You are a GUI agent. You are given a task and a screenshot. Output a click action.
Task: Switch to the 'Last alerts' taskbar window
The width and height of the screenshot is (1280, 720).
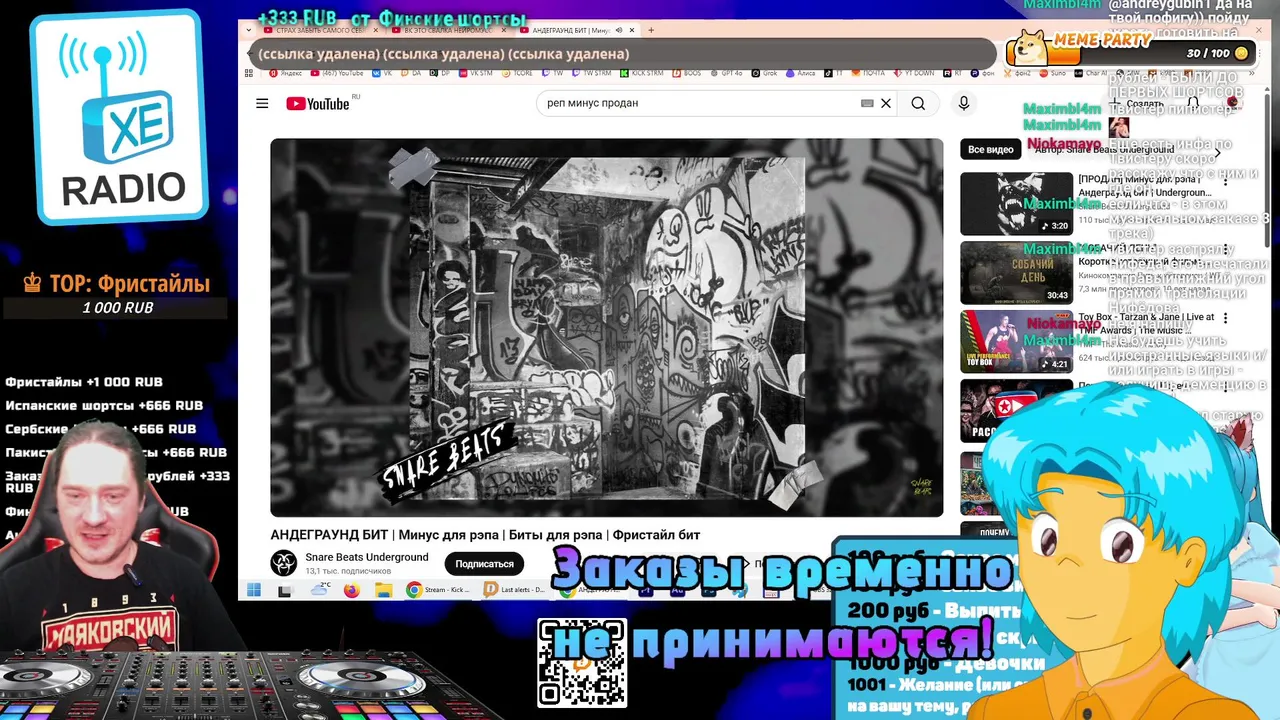514,590
